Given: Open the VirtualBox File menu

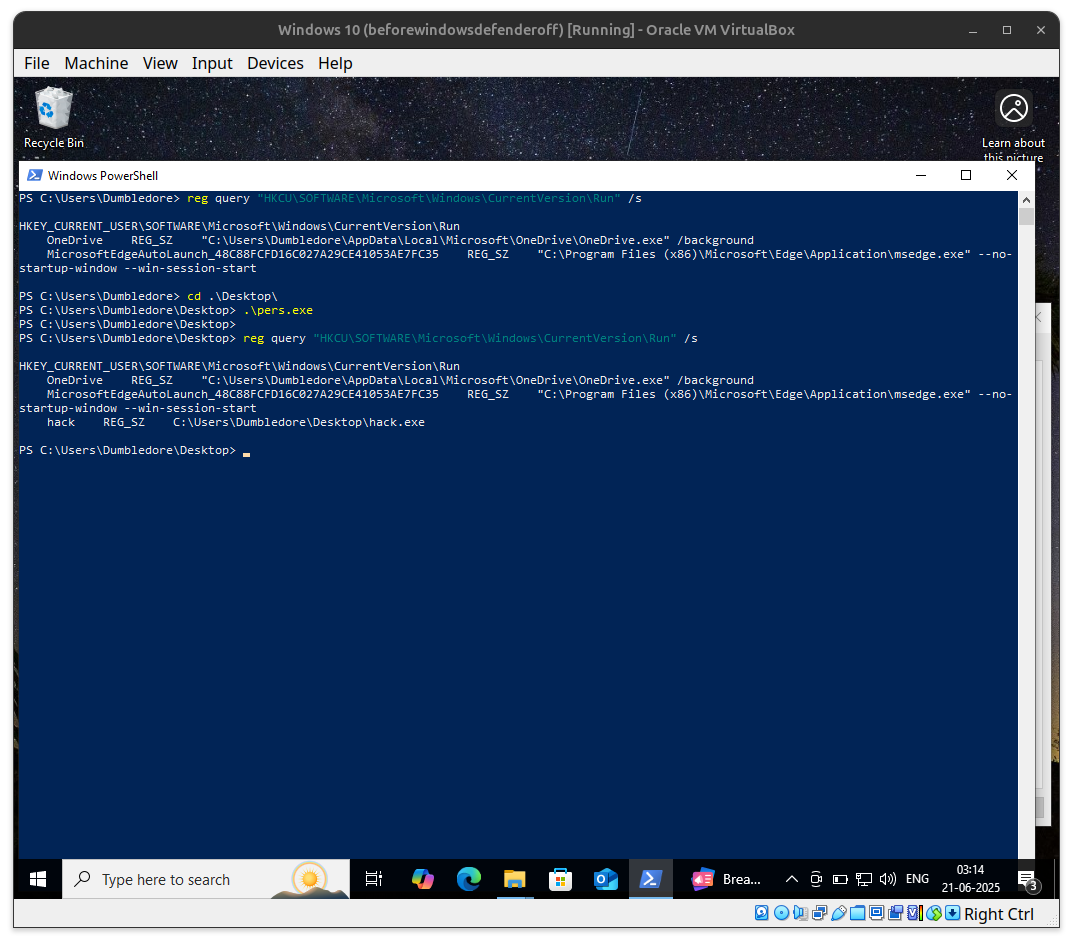Looking at the screenshot, I should pos(37,63).
